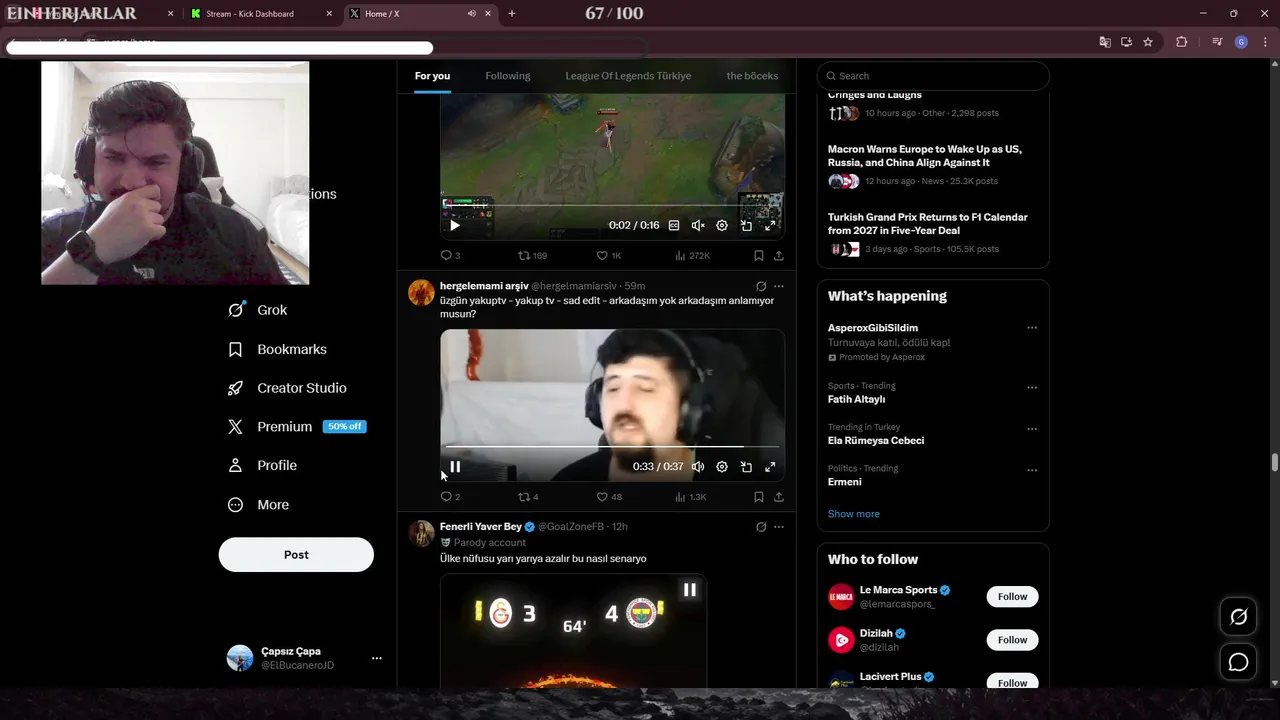Like the post with 48 likes
1280x720 pixels.
click(x=609, y=497)
